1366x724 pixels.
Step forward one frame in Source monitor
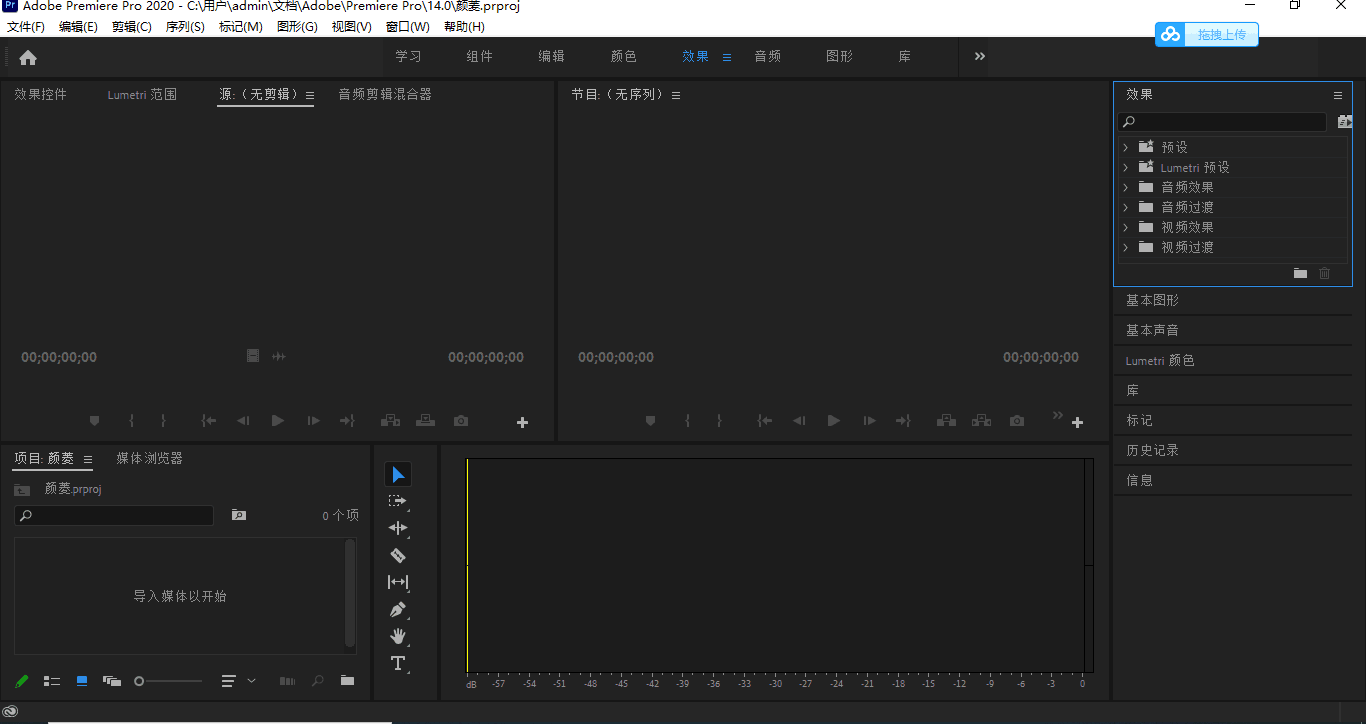pos(313,421)
